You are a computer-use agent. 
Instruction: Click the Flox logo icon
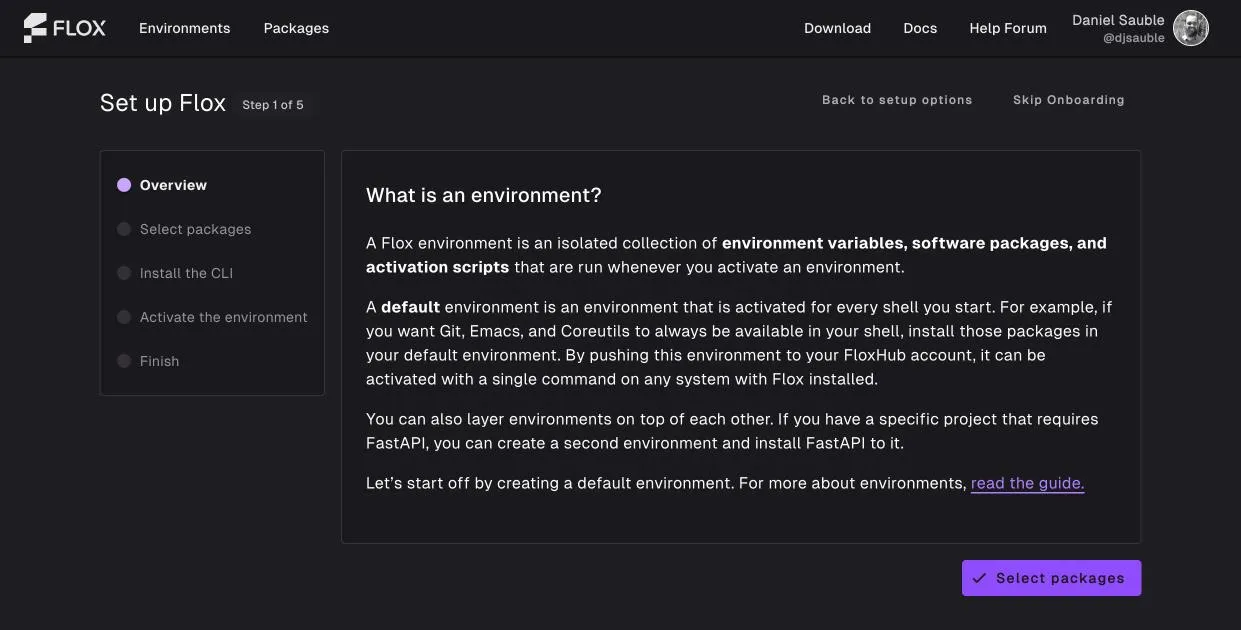point(35,28)
